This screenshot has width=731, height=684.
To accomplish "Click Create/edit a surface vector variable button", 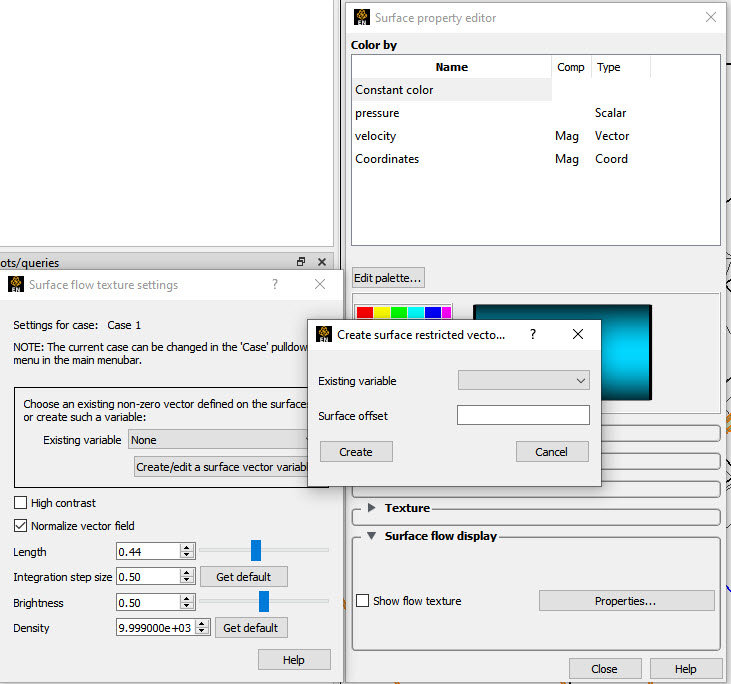I will pos(222,466).
